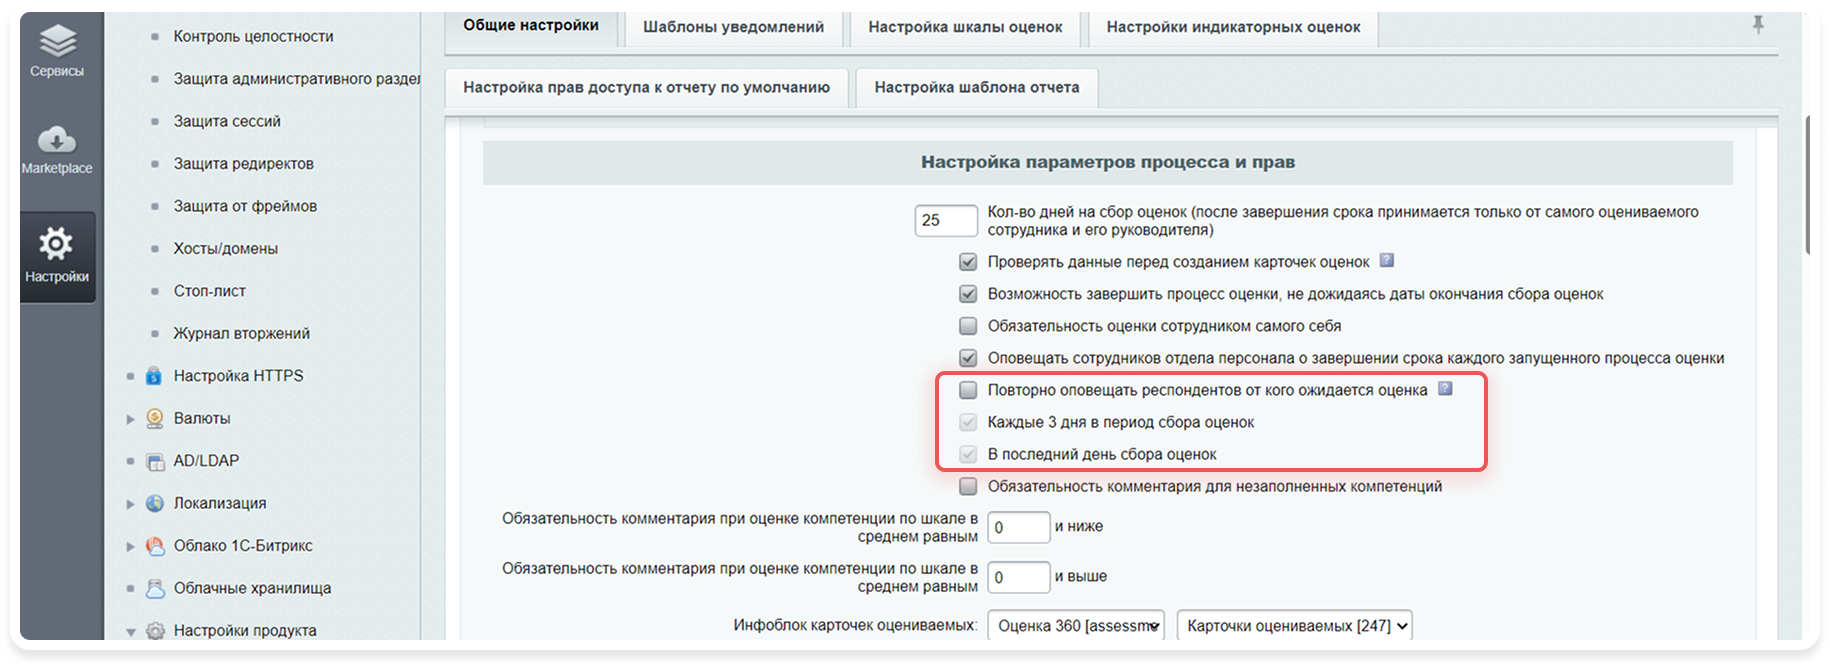Enable Обязательность оценки сотрудником самого себя
Viewport: 1830px width, 668px height.
coord(968,326)
